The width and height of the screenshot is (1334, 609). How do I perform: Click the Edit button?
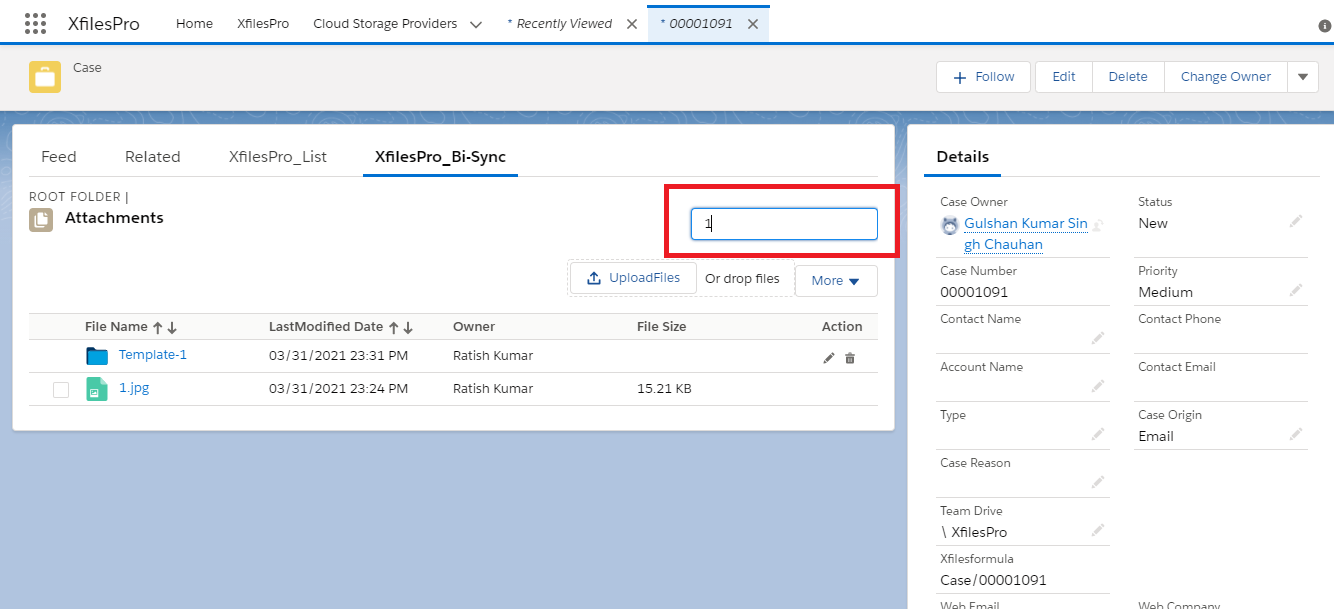[1064, 77]
